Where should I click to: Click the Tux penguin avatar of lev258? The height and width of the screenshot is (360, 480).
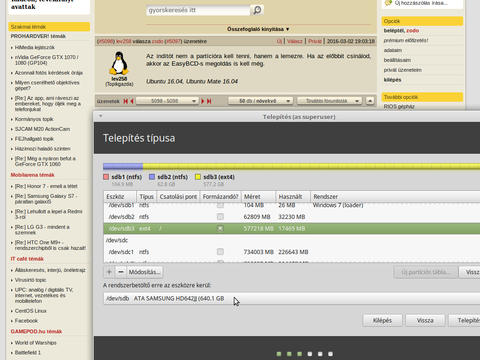click(x=119, y=63)
